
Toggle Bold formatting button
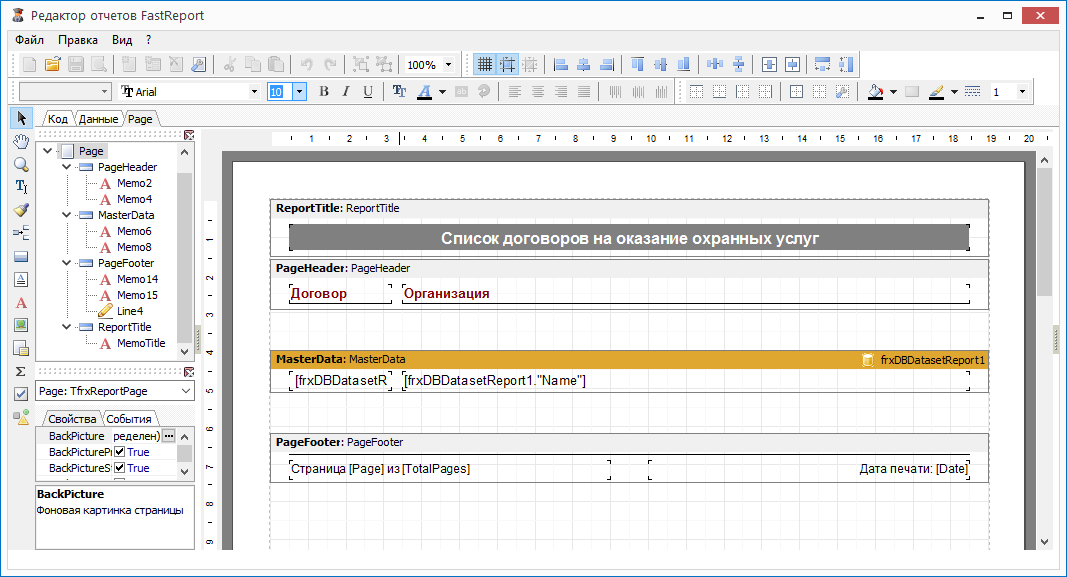(324, 91)
